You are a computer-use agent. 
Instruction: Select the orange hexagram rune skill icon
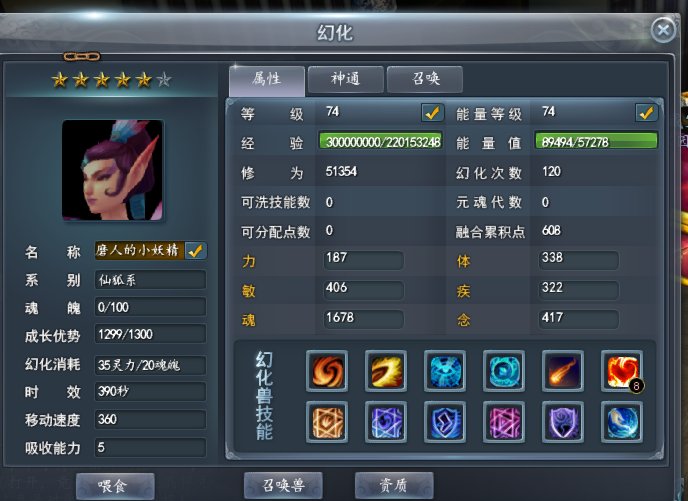tap(327, 422)
